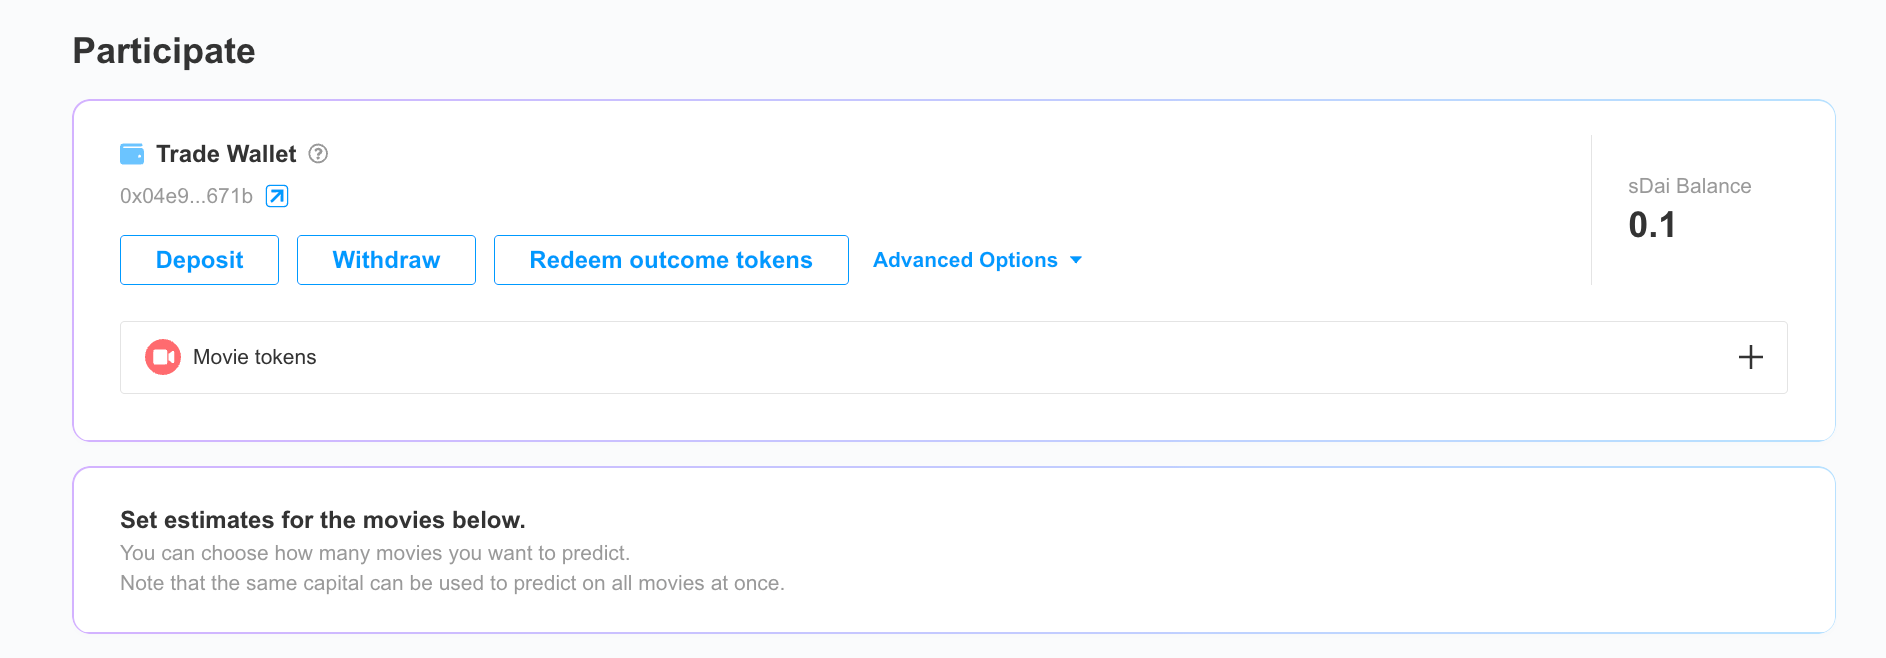Click the Trade Wallet title text
Screen dimensions: 1886x658
[226, 154]
